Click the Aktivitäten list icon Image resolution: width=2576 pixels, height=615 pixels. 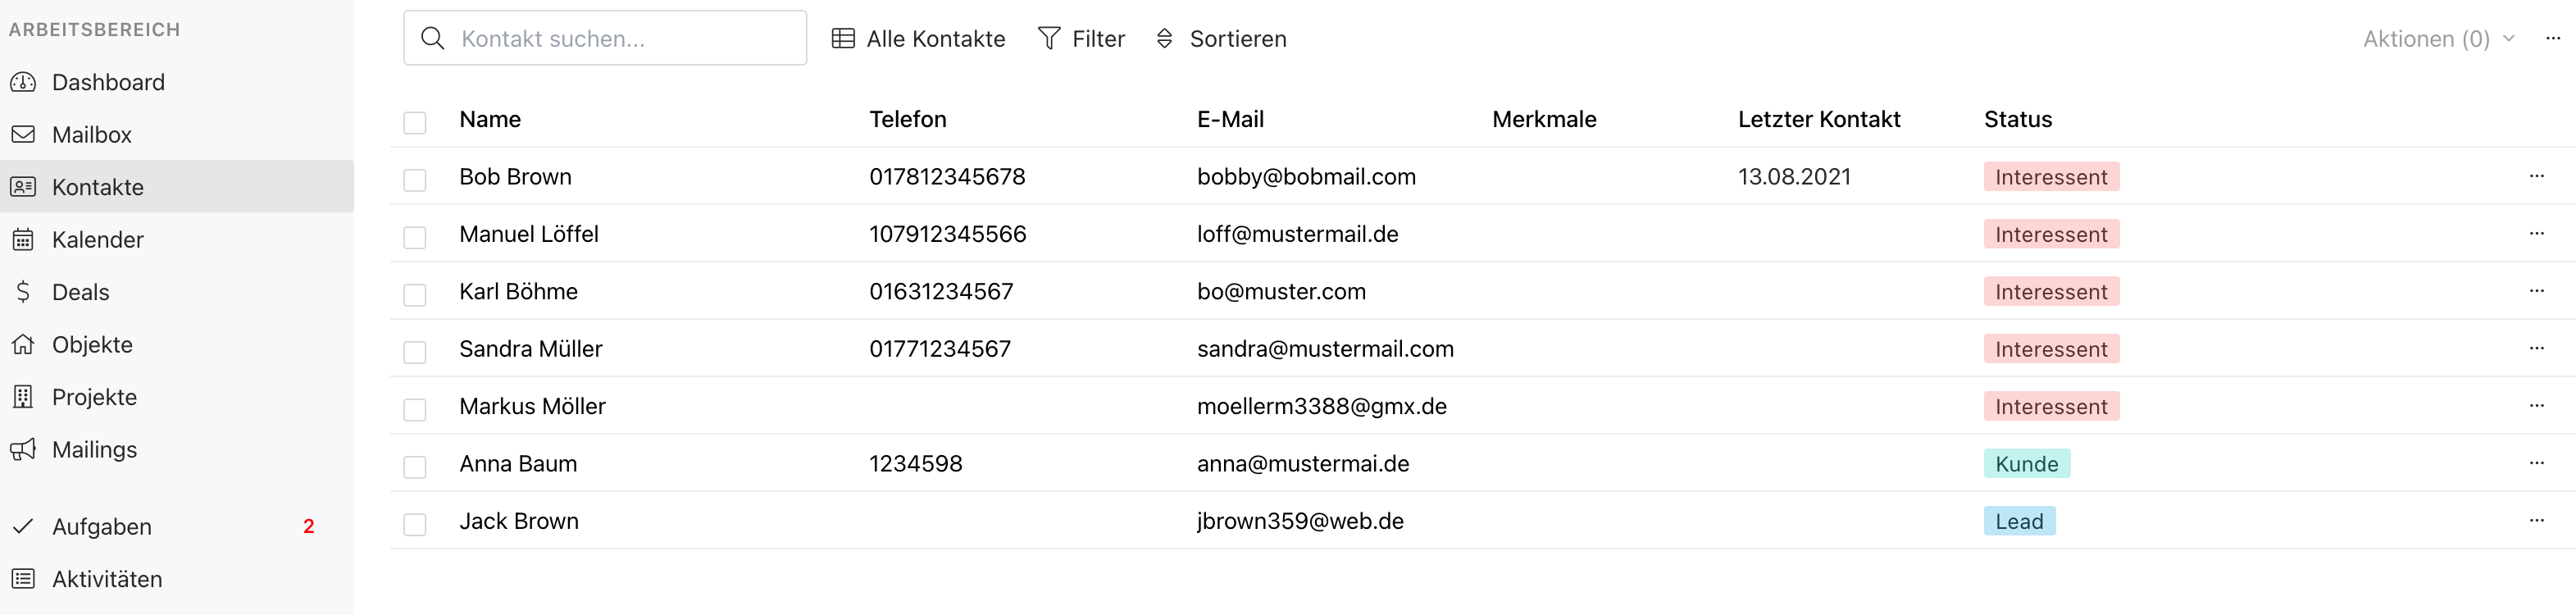pyautogui.click(x=23, y=579)
